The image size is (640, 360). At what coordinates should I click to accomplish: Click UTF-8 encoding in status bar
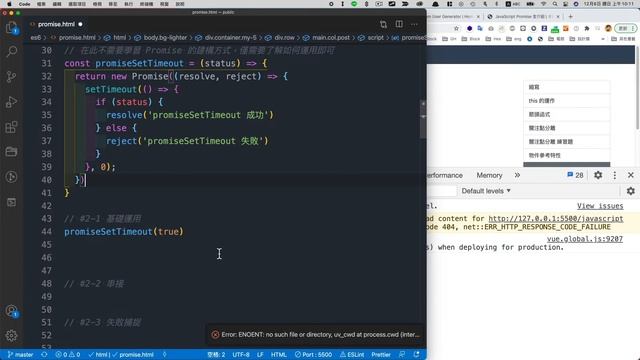241,355
